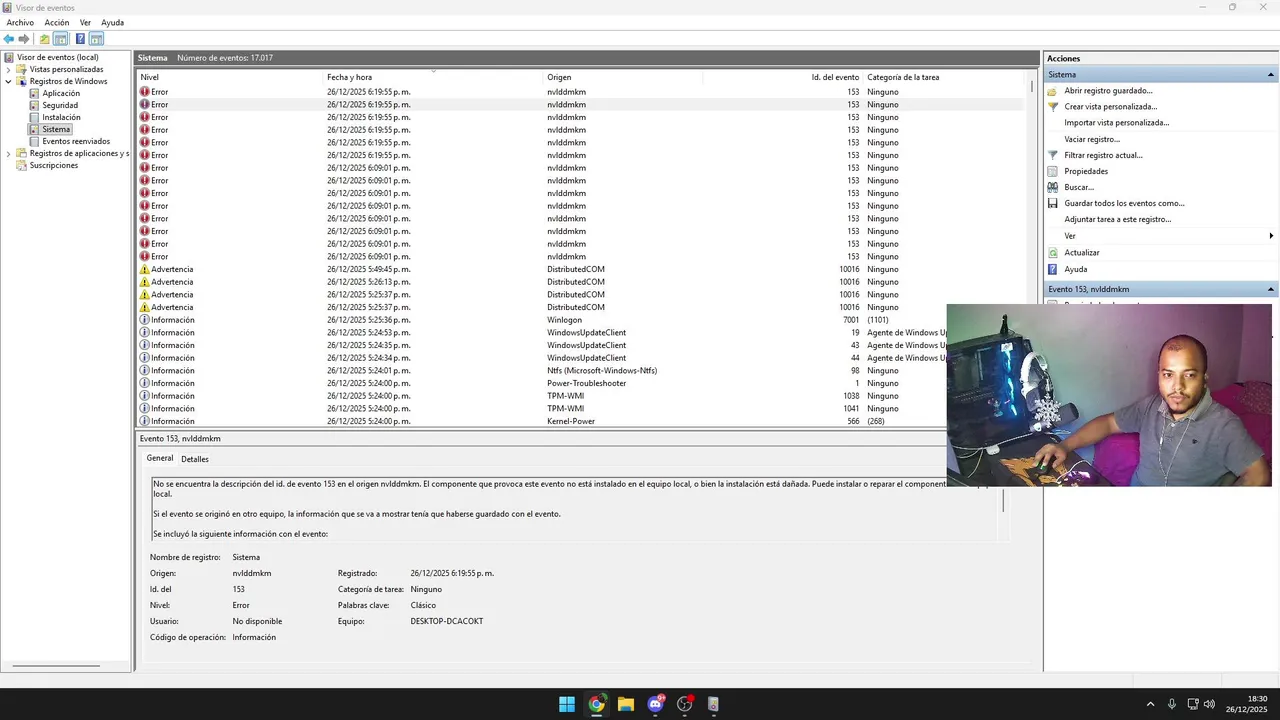Screen dimensions: 1280x720
Task: Click the Propiedades sheet icon in Acciones
Action: tap(1052, 171)
